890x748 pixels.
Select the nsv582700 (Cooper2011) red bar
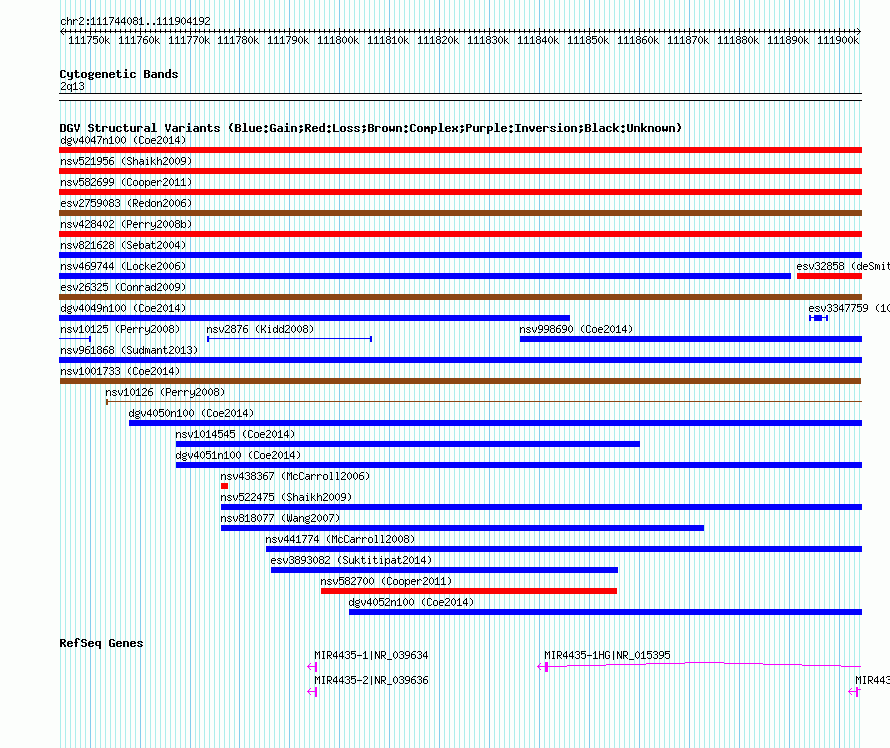[x=469, y=591]
